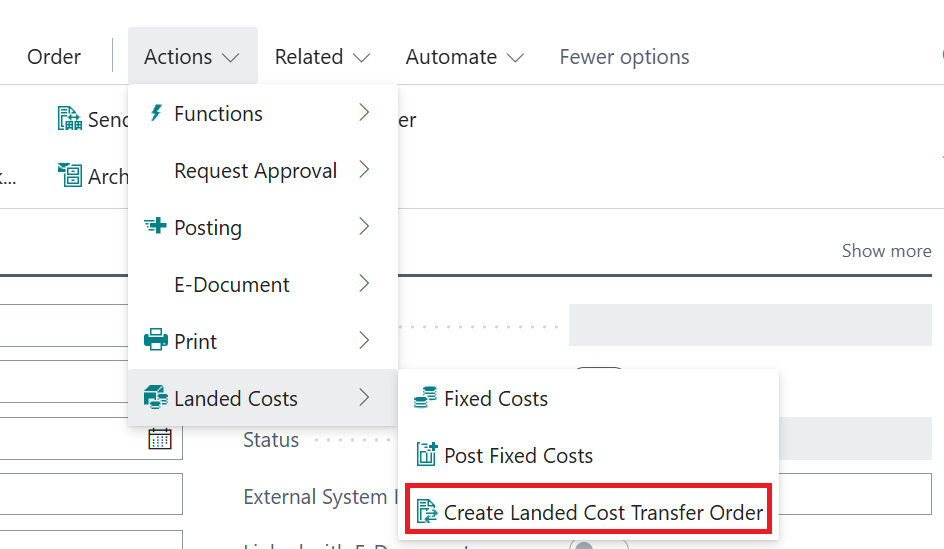Open the Order menu tab
This screenshot has height=549, width=944.
point(54,57)
